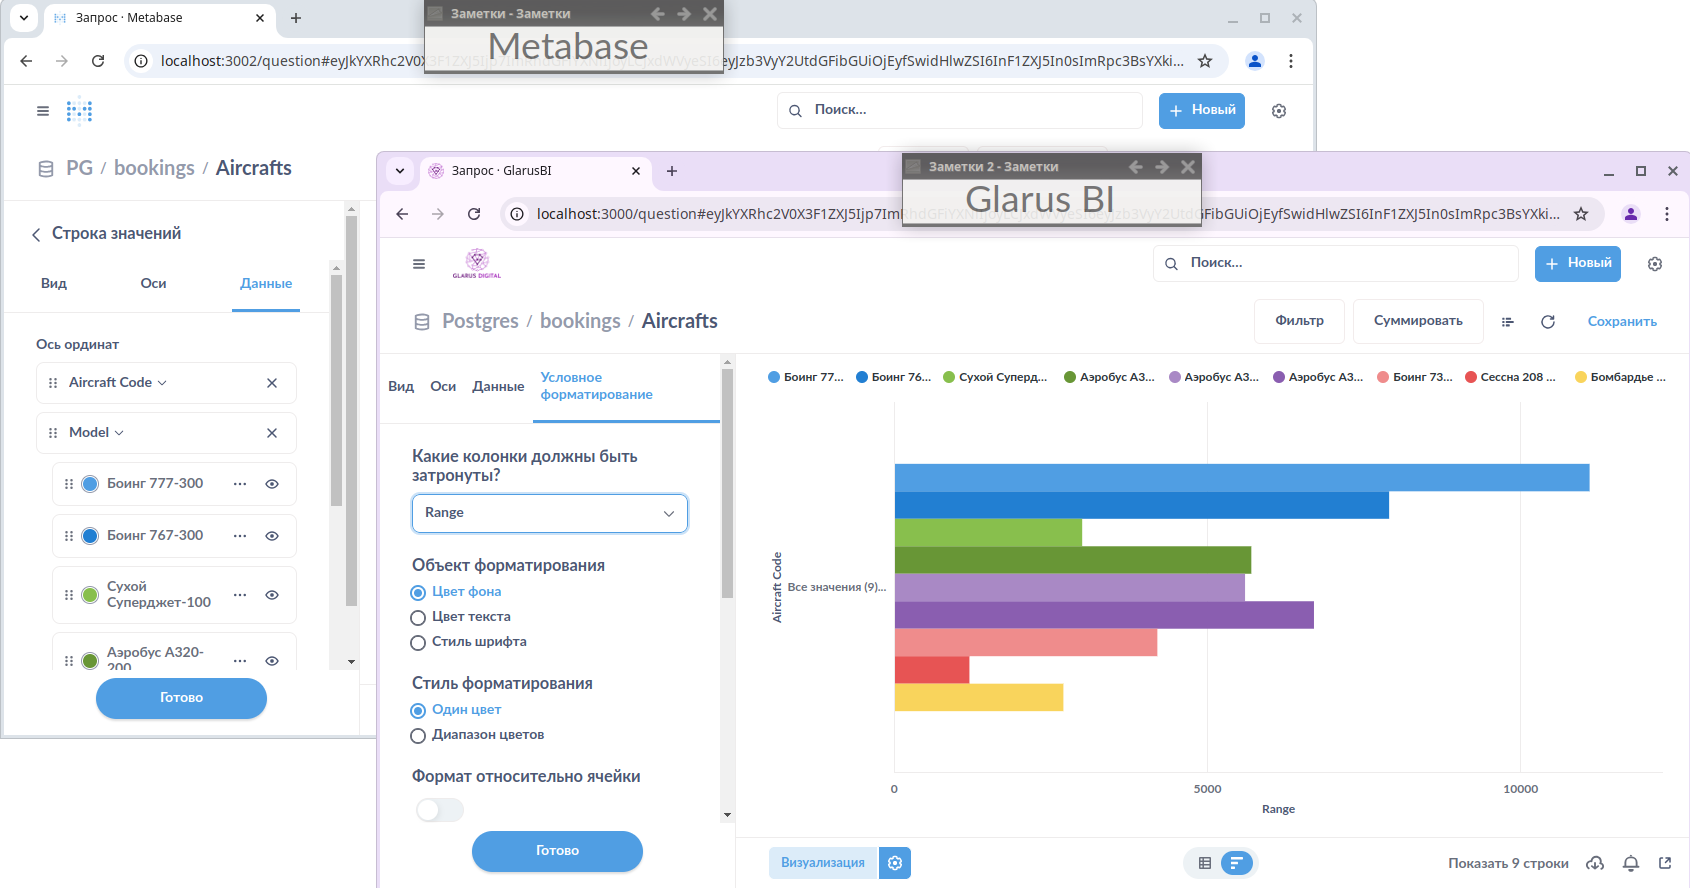The width and height of the screenshot is (1690, 888).
Task: Open tab list dropdown in GlarusBI browser
Action: coord(400,171)
